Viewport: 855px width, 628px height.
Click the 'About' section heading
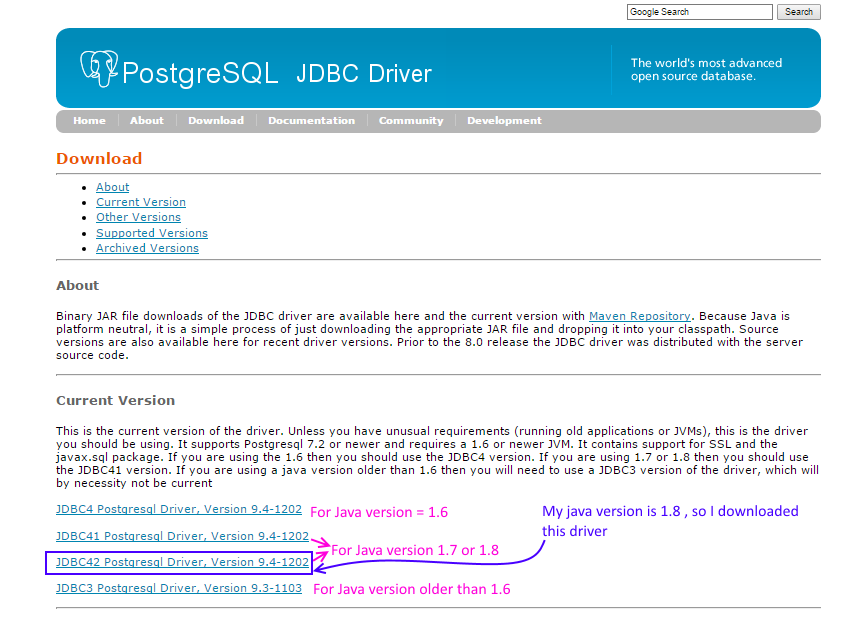[x=77, y=286]
